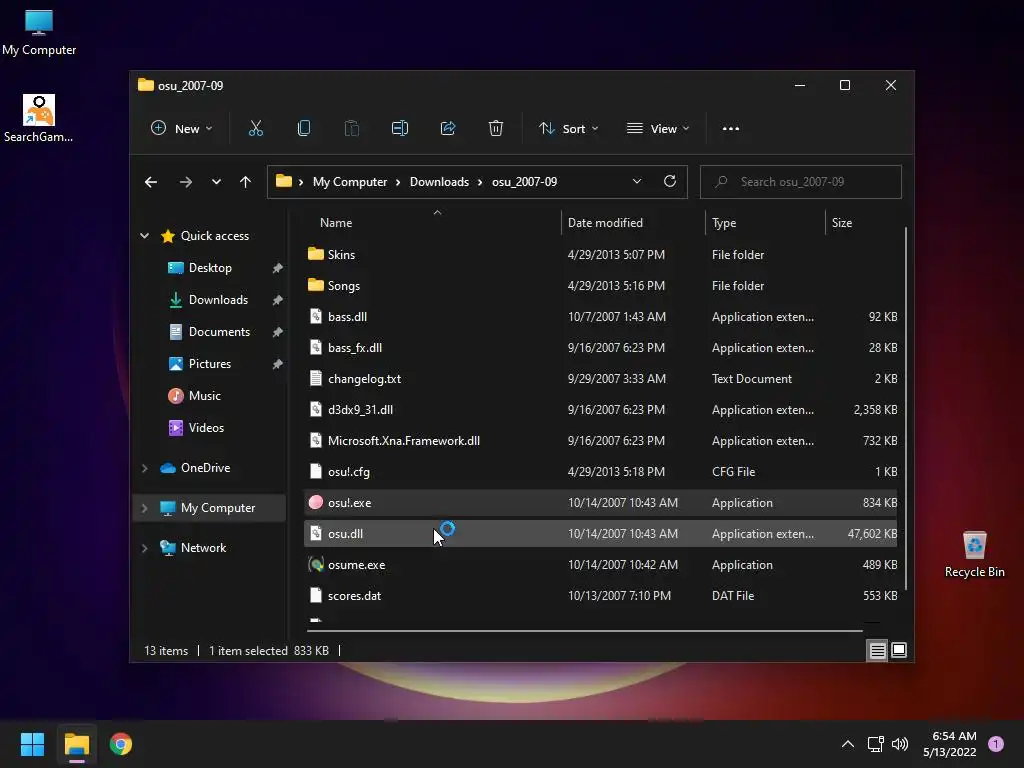This screenshot has height=768, width=1024.
Task: Expand the address bar history dropdown
Action: (x=637, y=182)
